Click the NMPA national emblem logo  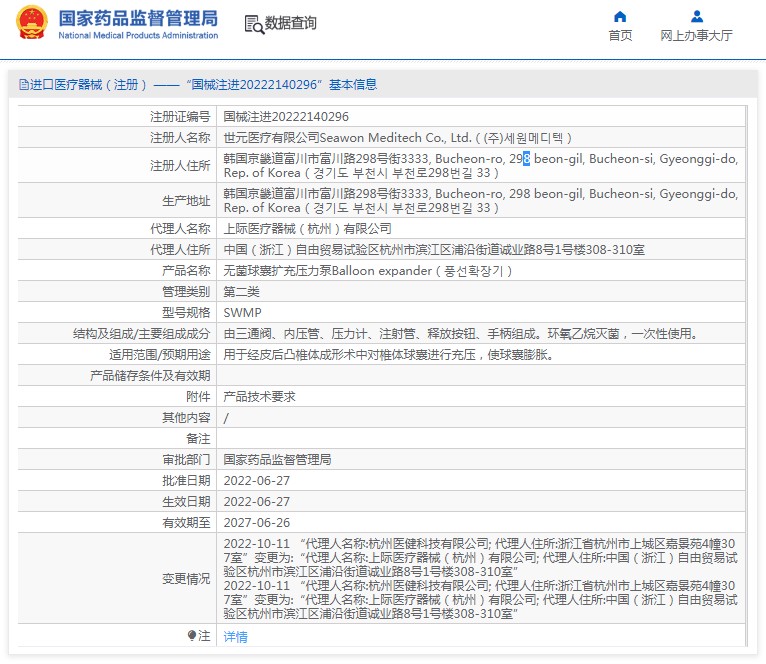pyautogui.click(x=32, y=24)
